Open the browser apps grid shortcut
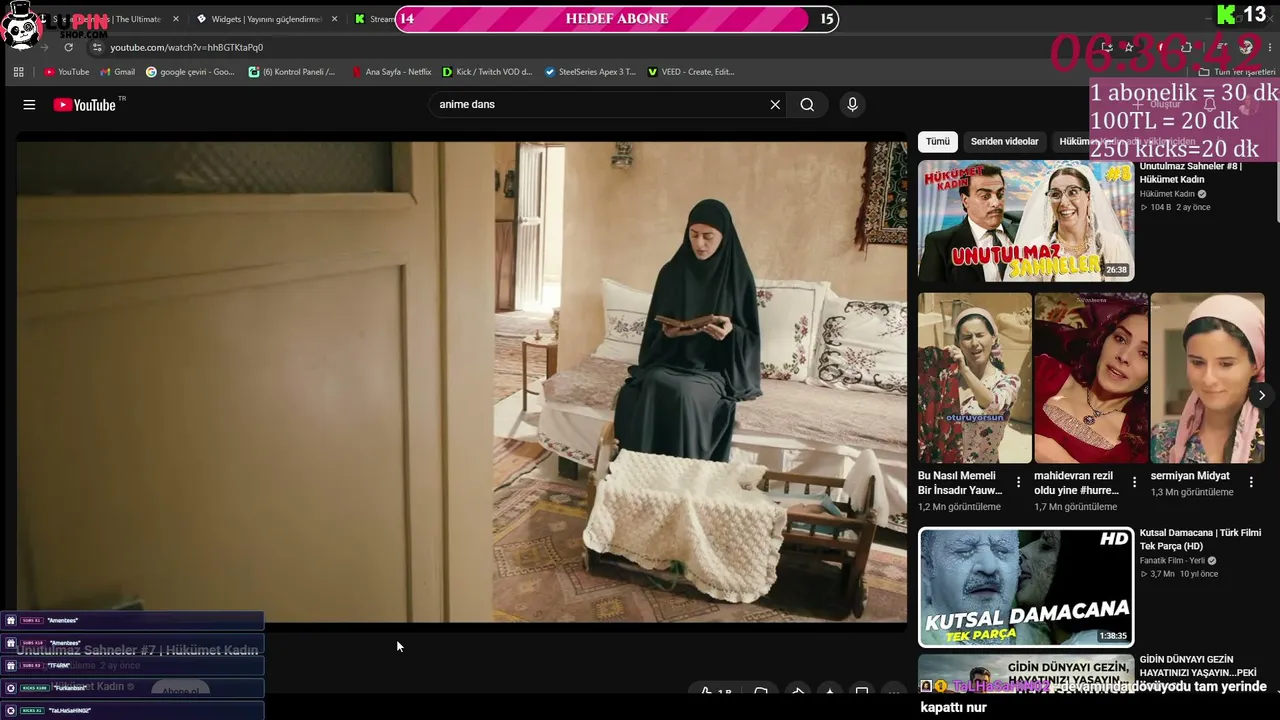The image size is (1280, 720). coord(18,72)
